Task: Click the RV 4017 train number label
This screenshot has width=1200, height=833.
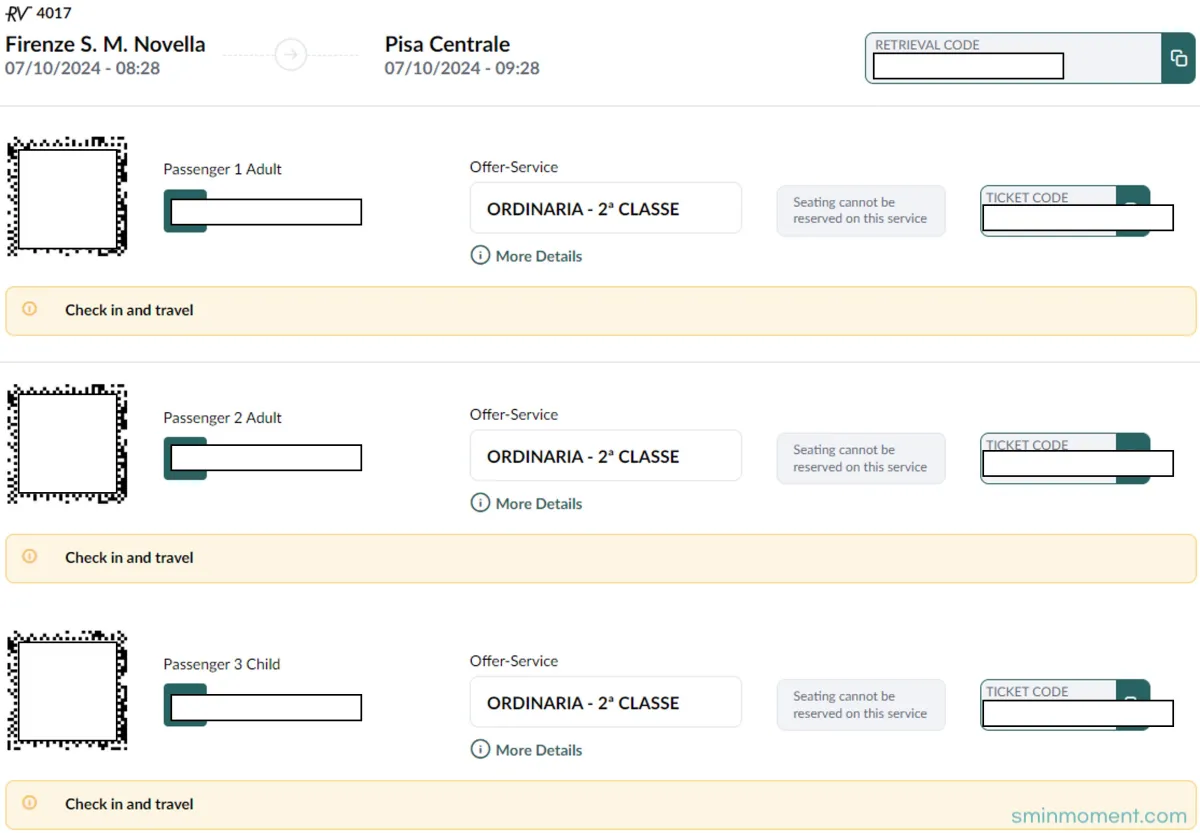Action: (x=39, y=14)
